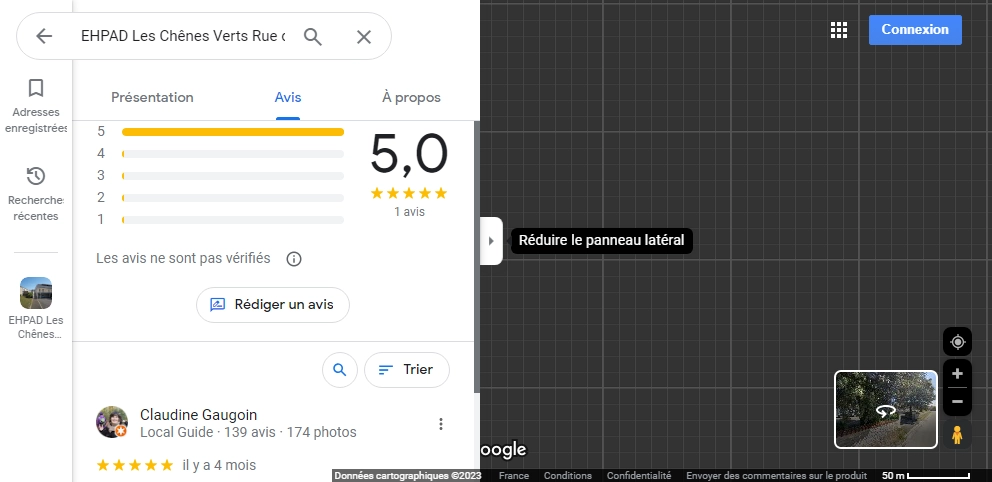Open Claudine Gaugoin's profile picture
The width and height of the screenshot is (992, 482).
pos(112,422)
